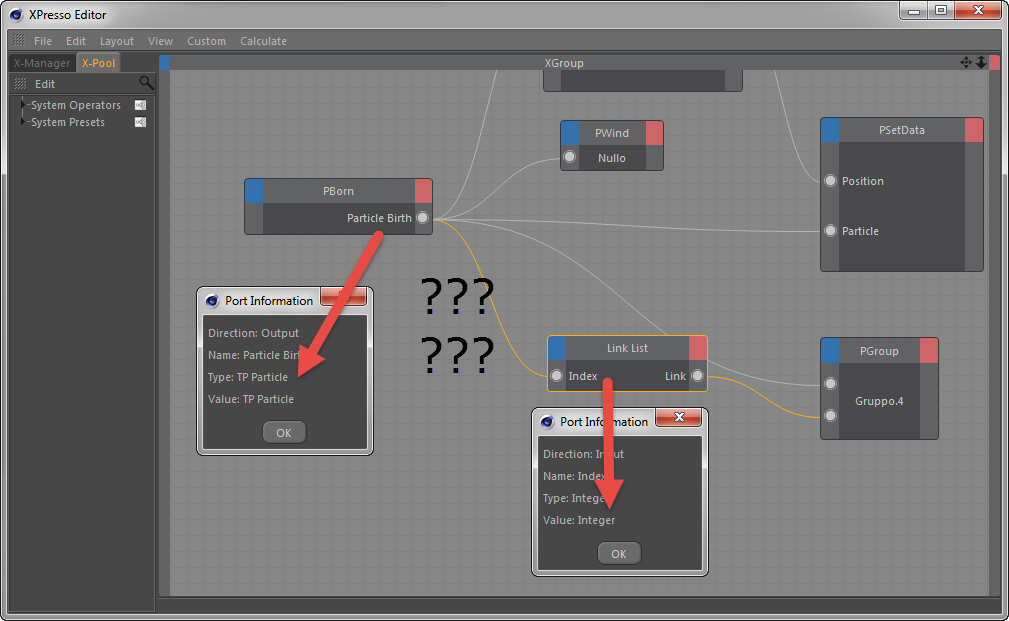Click the X-Pool search magnifier icon

146,83
